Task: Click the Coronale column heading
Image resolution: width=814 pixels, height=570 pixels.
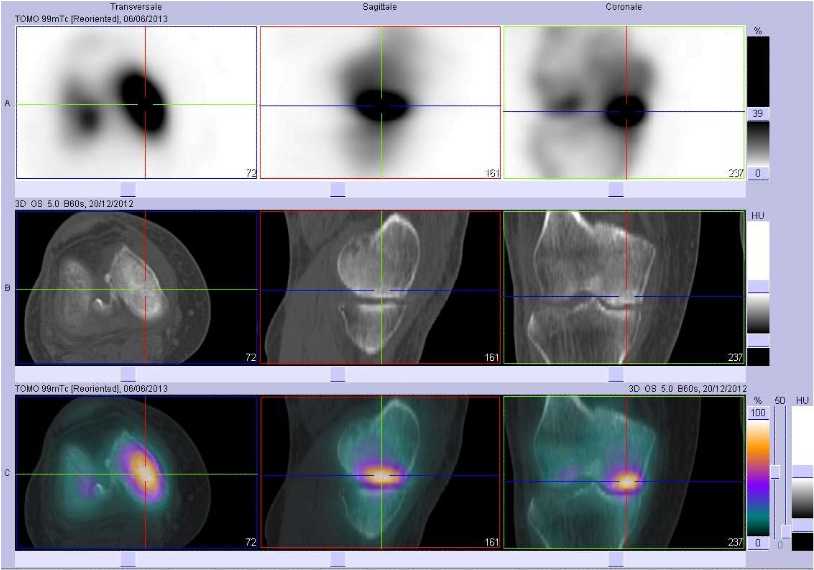Action: coord(623,7)
